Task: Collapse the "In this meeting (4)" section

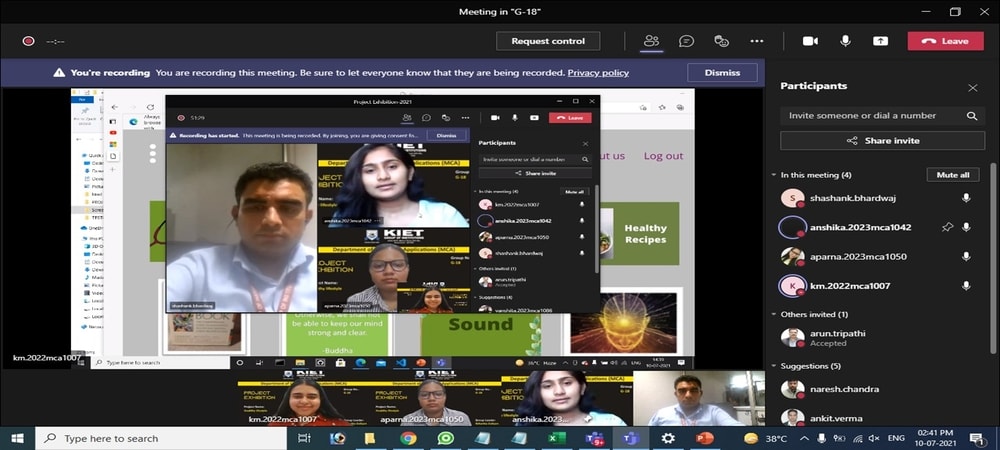Action: (774, 175)
